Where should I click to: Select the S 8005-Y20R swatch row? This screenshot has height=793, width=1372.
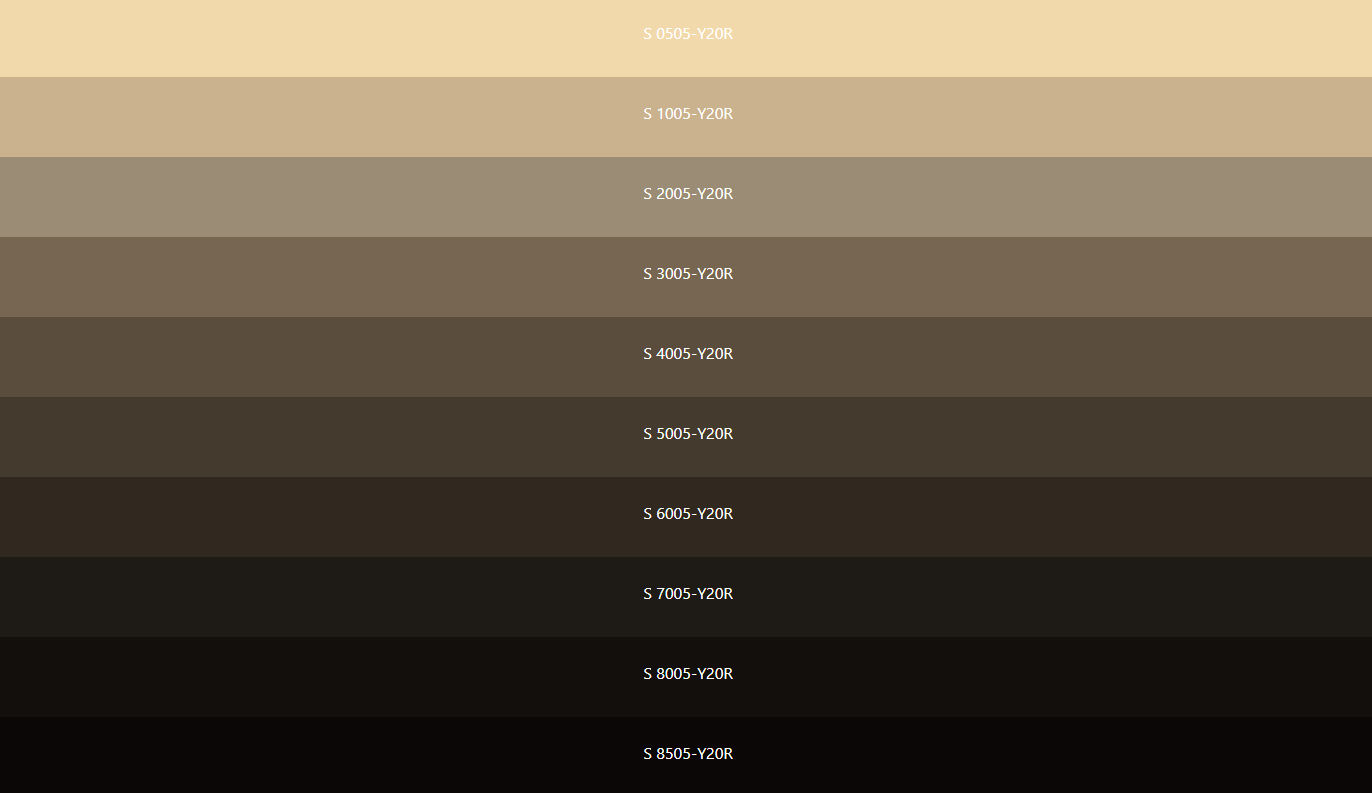(x=300, y=677)
